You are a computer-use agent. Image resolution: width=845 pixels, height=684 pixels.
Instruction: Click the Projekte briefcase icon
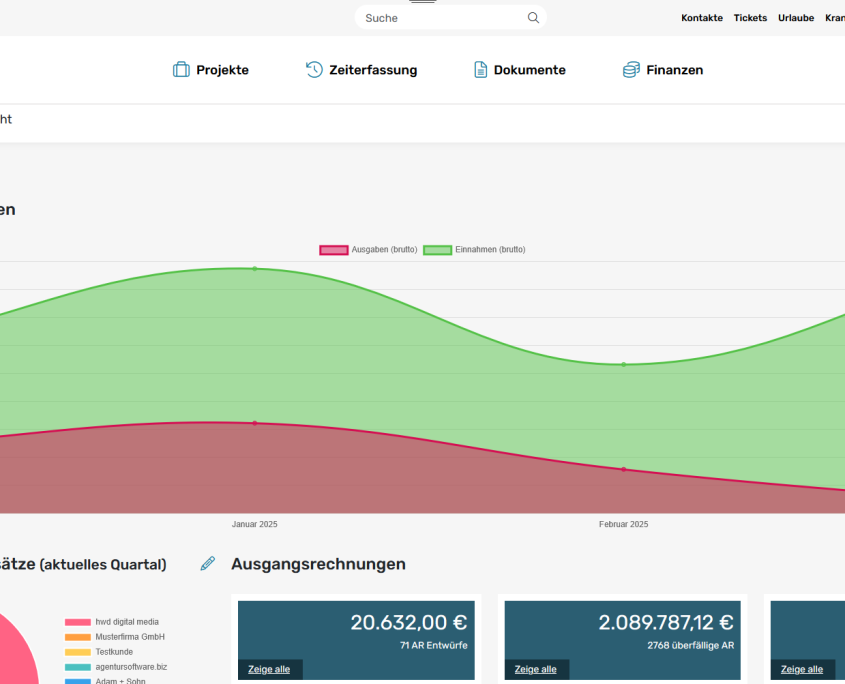tap(181, 70)
